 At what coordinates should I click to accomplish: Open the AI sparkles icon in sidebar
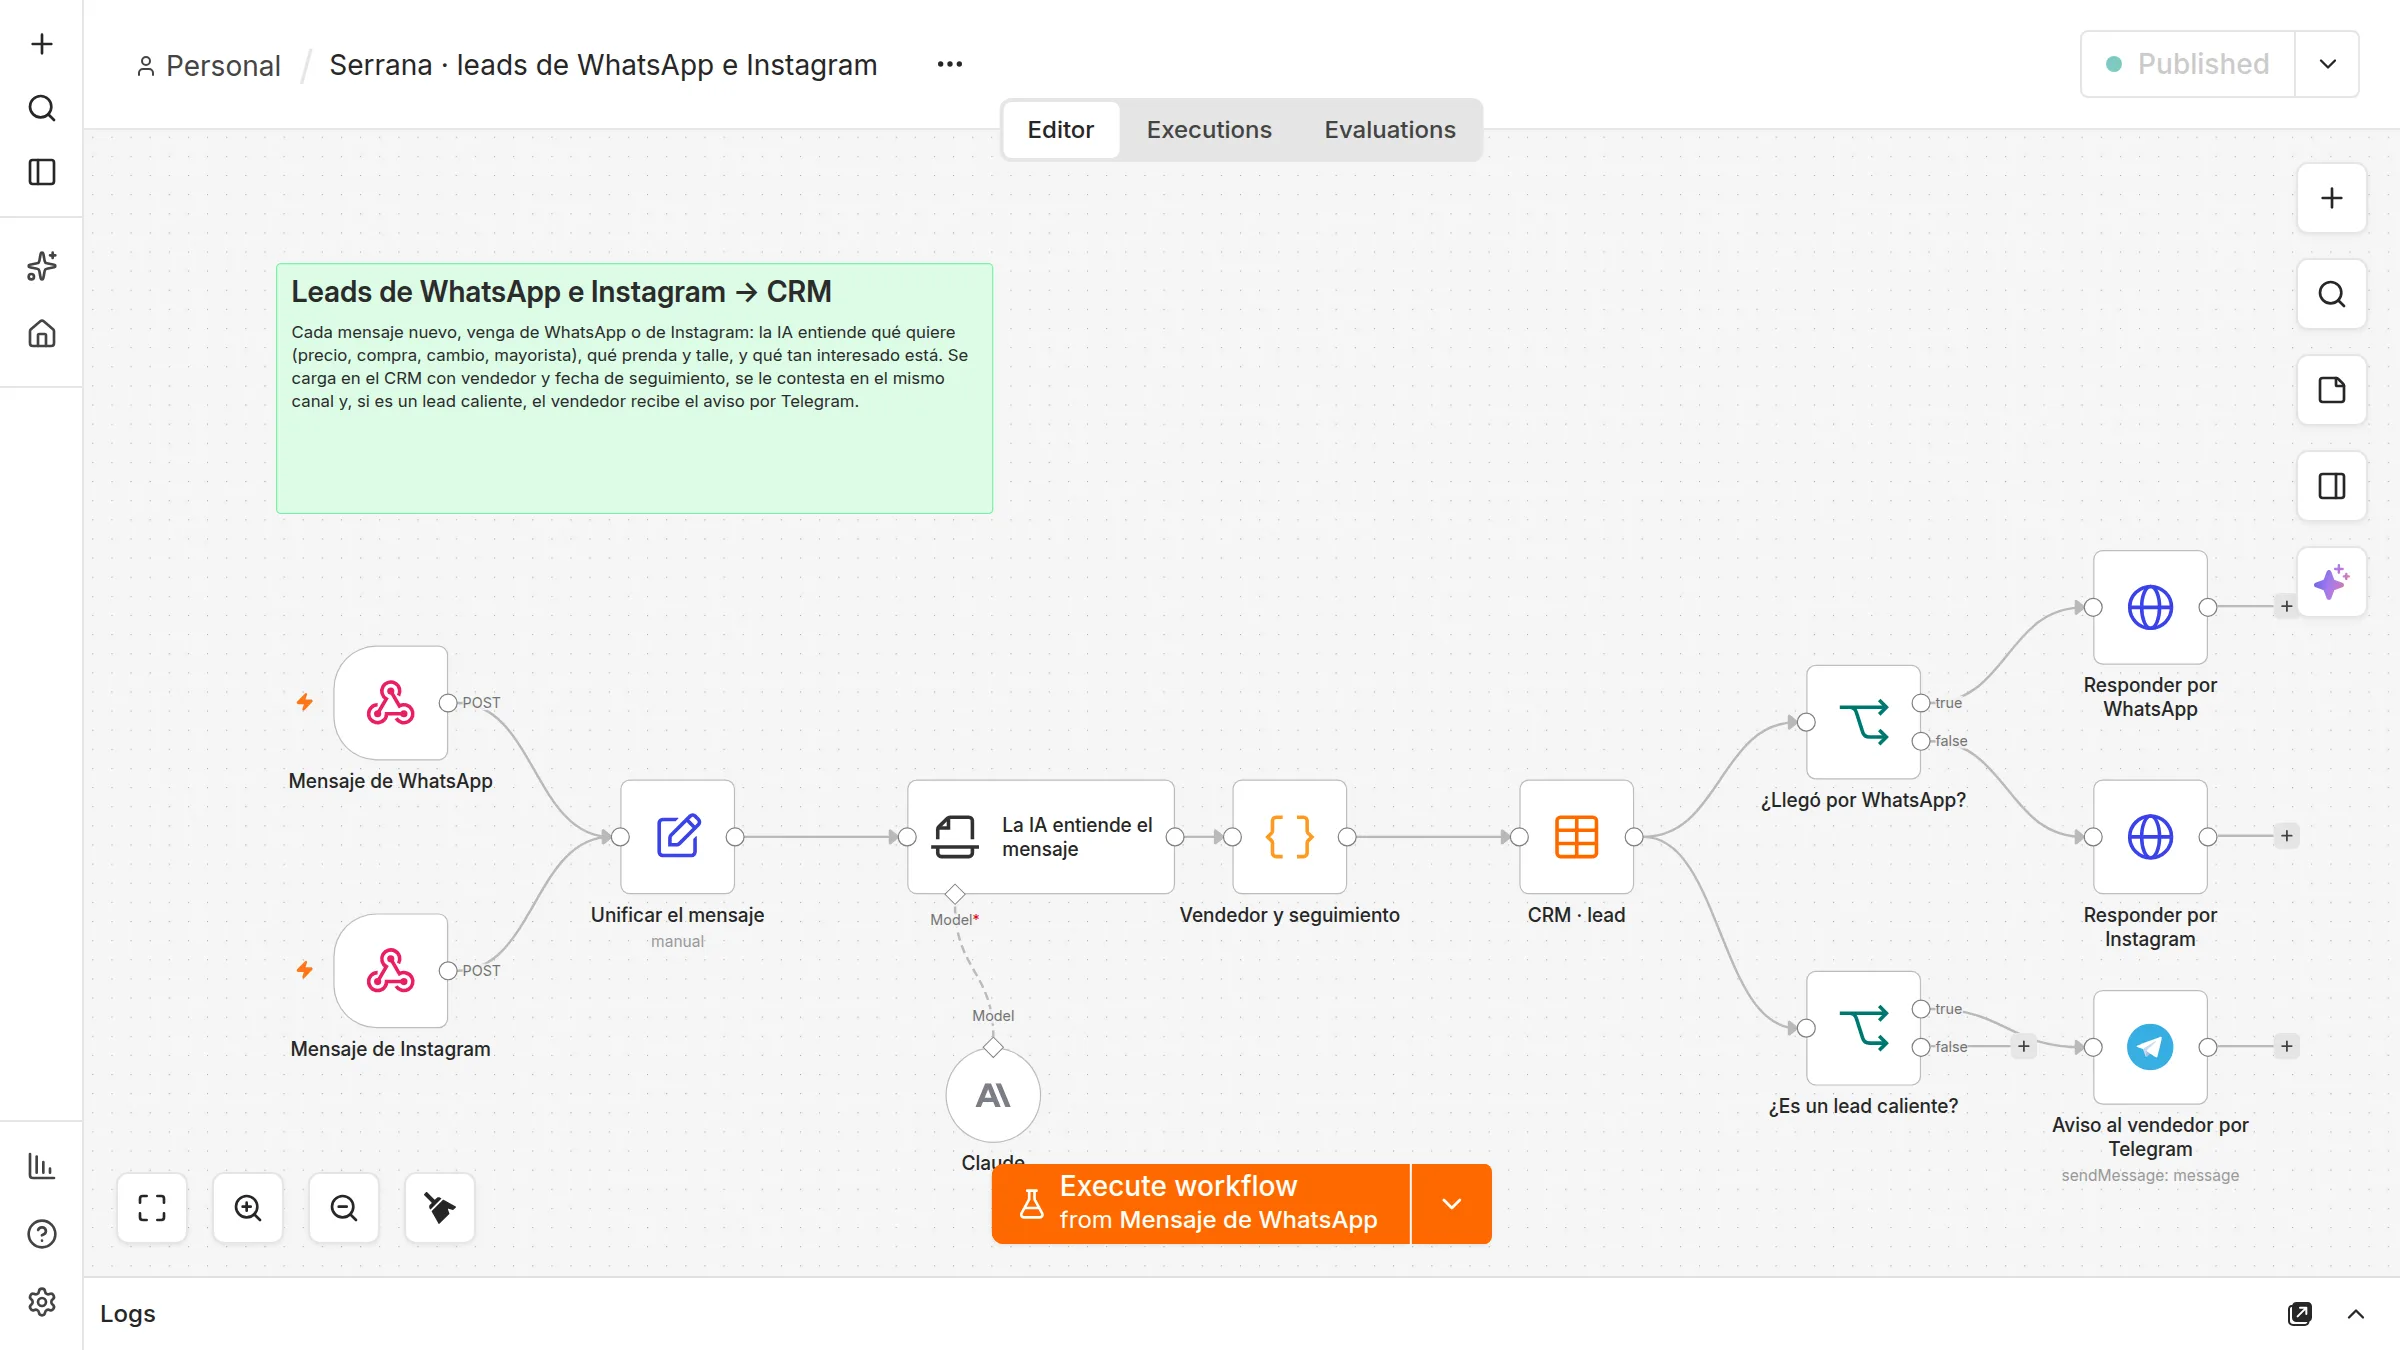(42, 266)
